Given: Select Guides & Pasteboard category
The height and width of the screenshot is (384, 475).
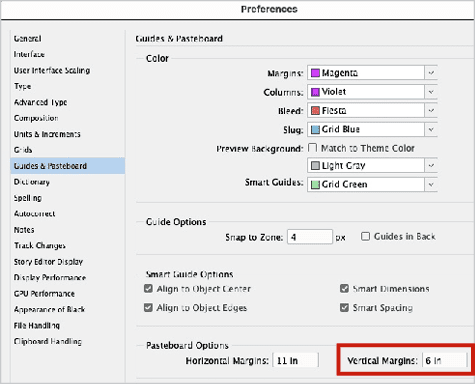Looking at the screenshot, I should click(x=68, y=166).
